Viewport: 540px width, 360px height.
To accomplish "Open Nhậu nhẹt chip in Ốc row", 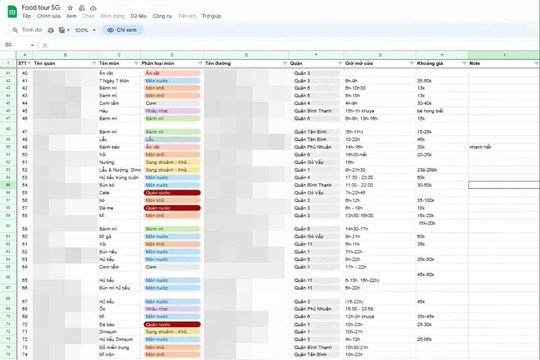I will point(172,309).
